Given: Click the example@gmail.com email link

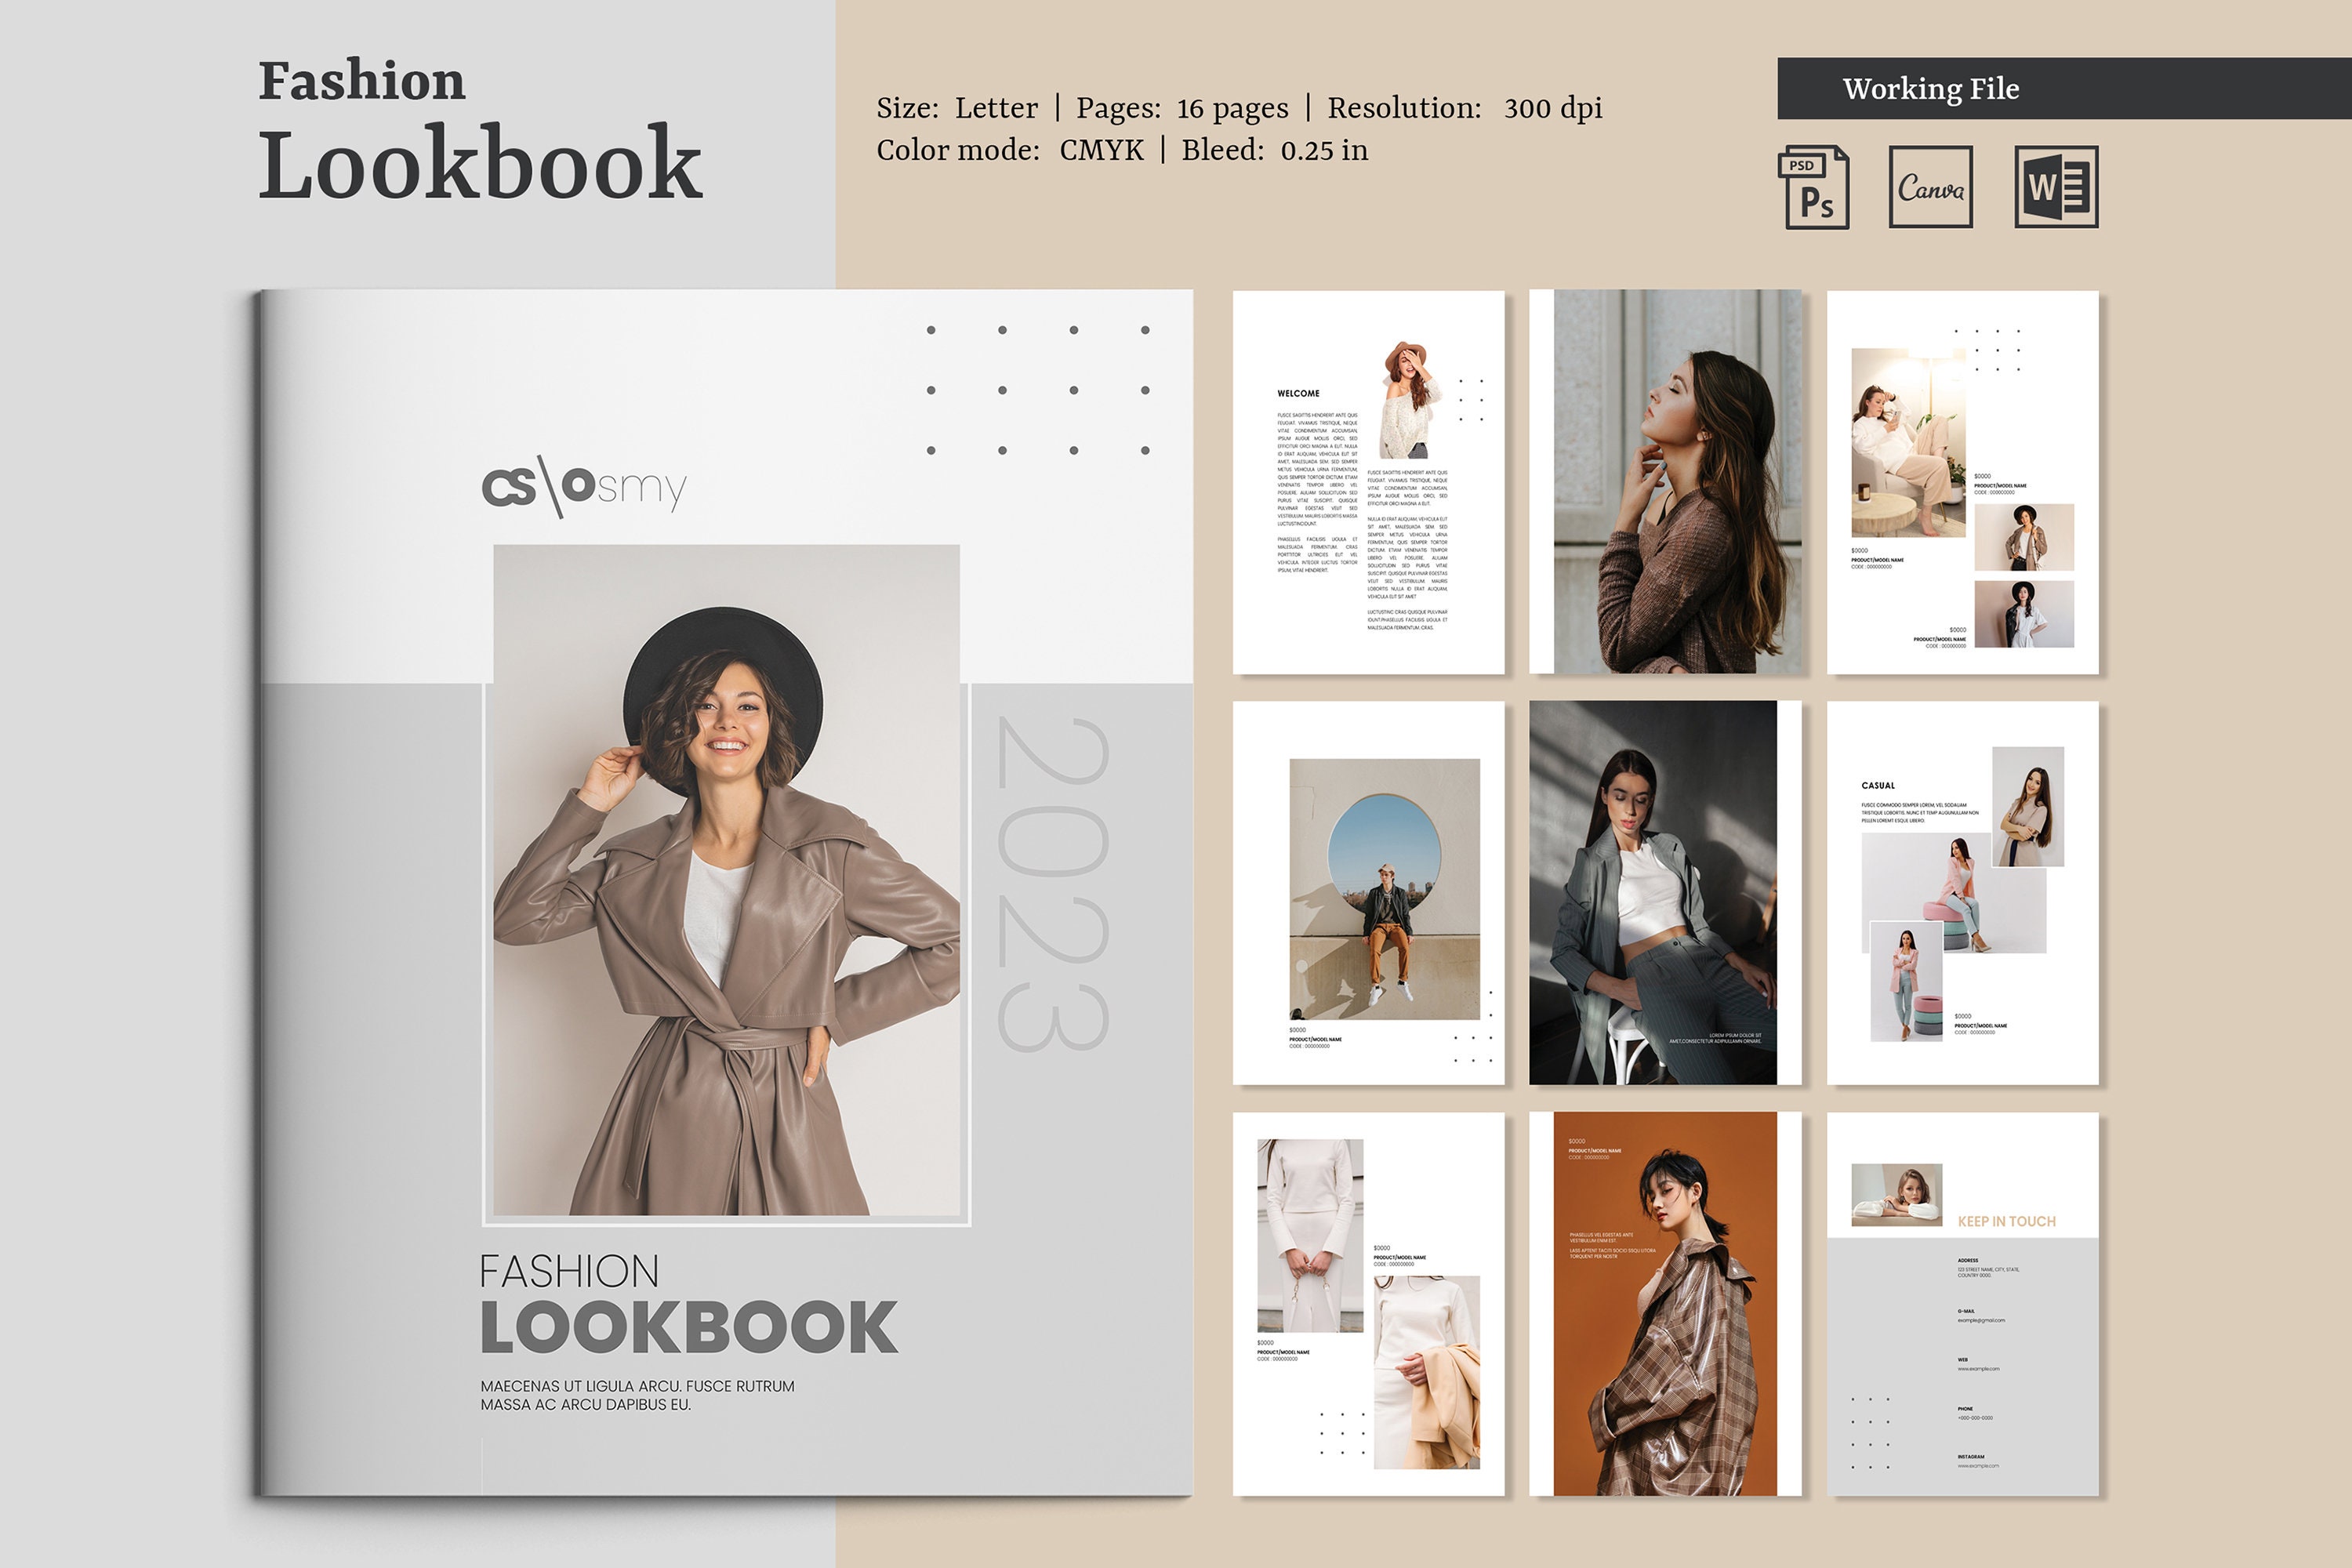Looking at the screenshot, I should tap(1982, 1320).
